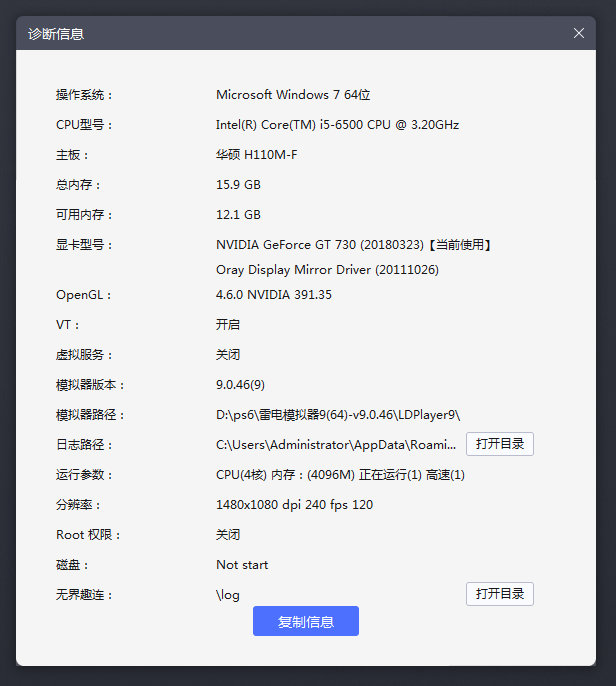Click the Intel Core i5-6500 CPU text
616x686 pixels.
click(337, 125)
